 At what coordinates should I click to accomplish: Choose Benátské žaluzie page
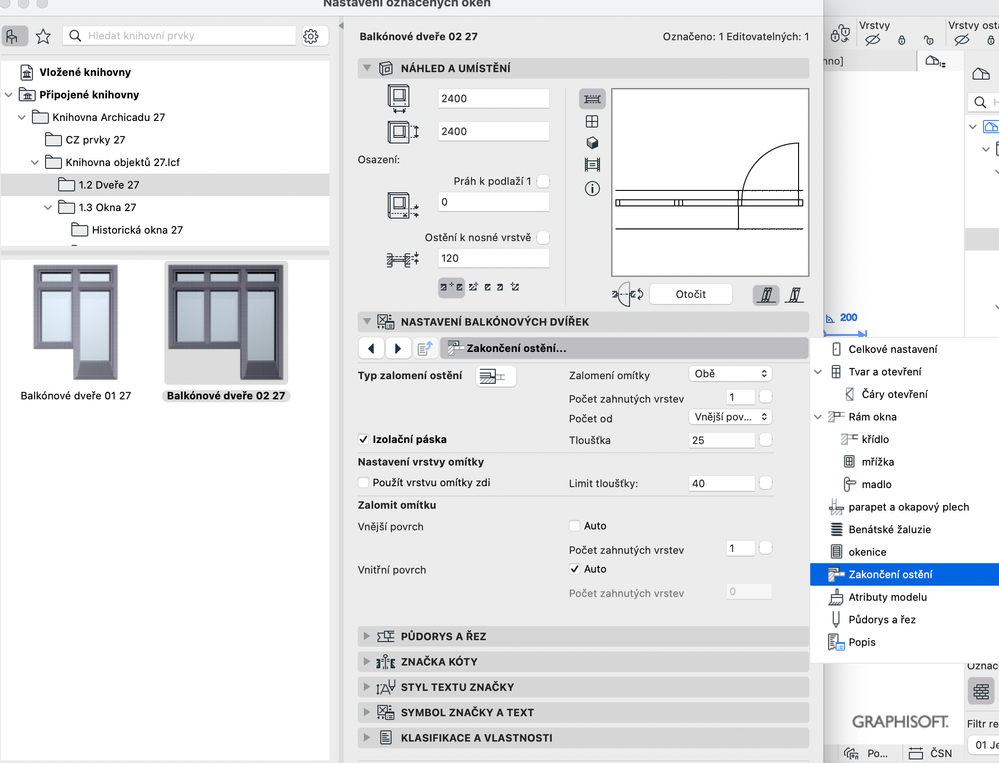pyautogui.click(x=889, y=530)
